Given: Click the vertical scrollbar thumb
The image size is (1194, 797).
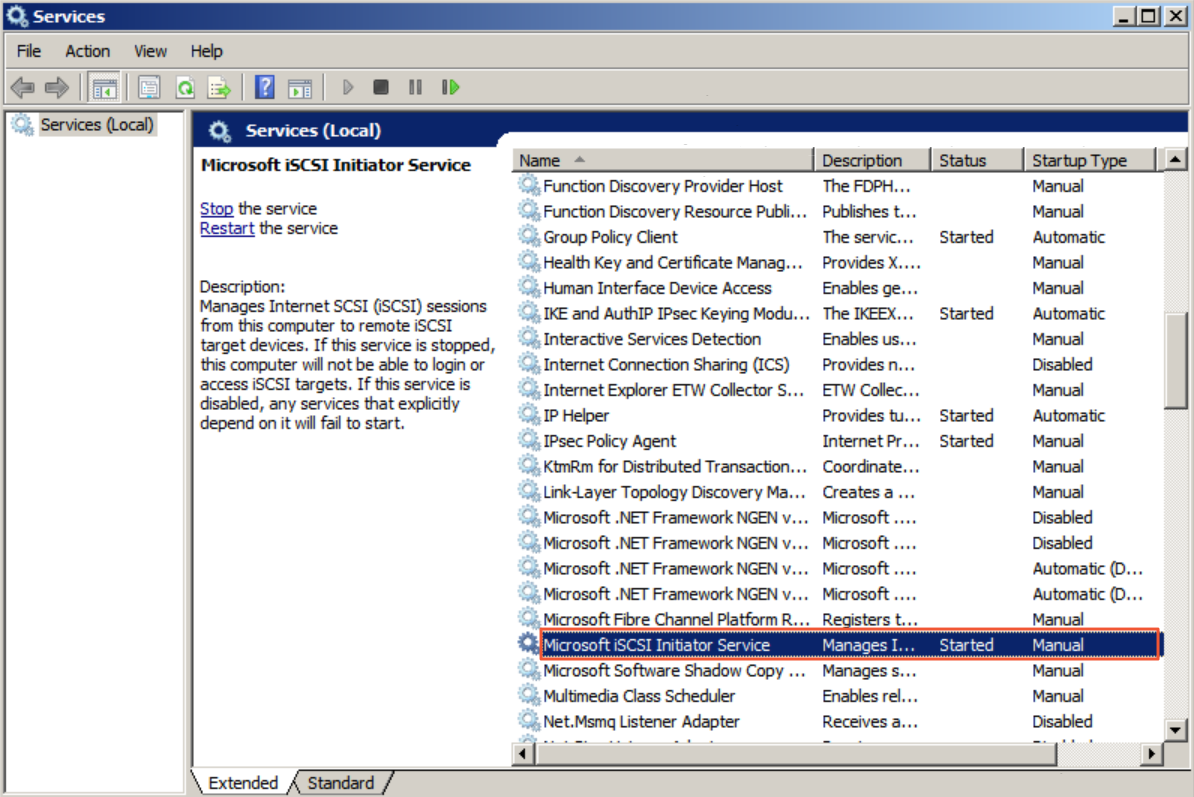Looking at the screenshot, I should click(1176, 361).
